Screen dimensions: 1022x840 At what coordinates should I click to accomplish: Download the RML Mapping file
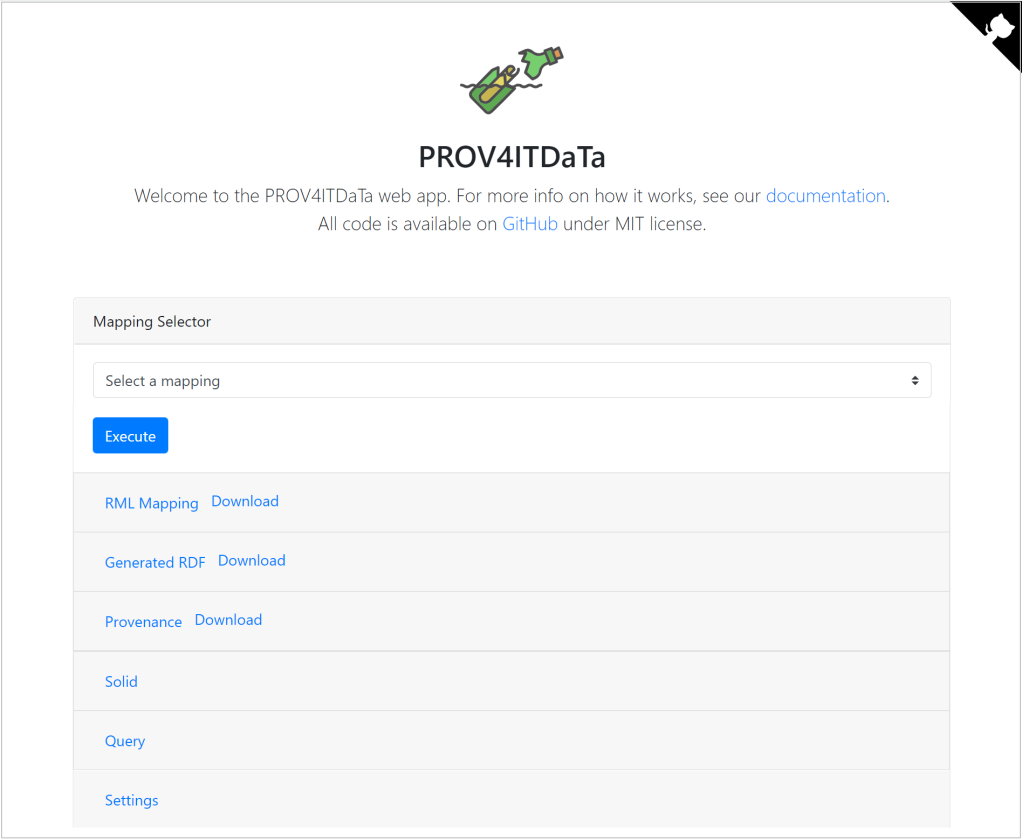[245, 501]
